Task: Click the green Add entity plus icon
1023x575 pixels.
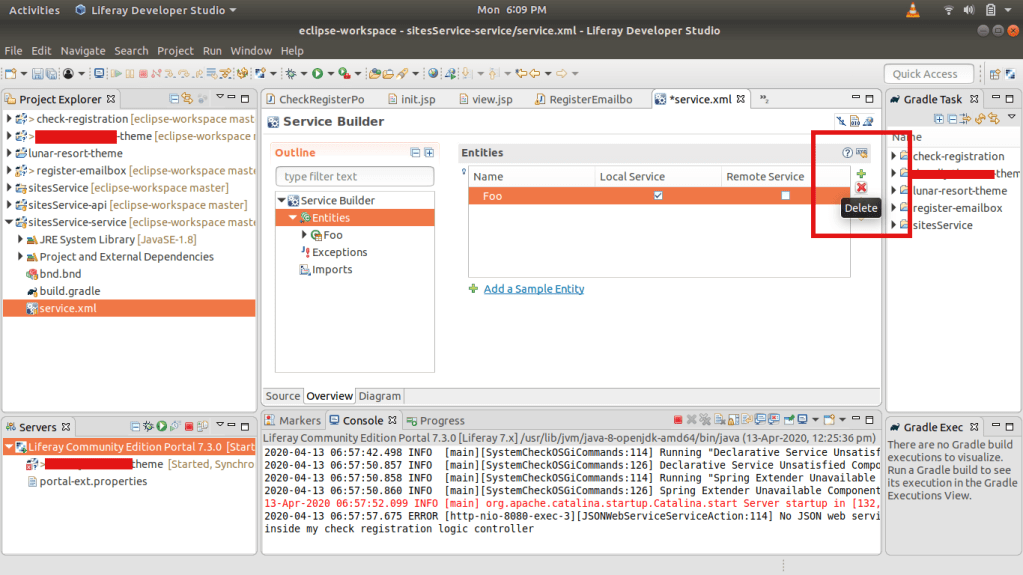Action: click(x=861, y=174)
